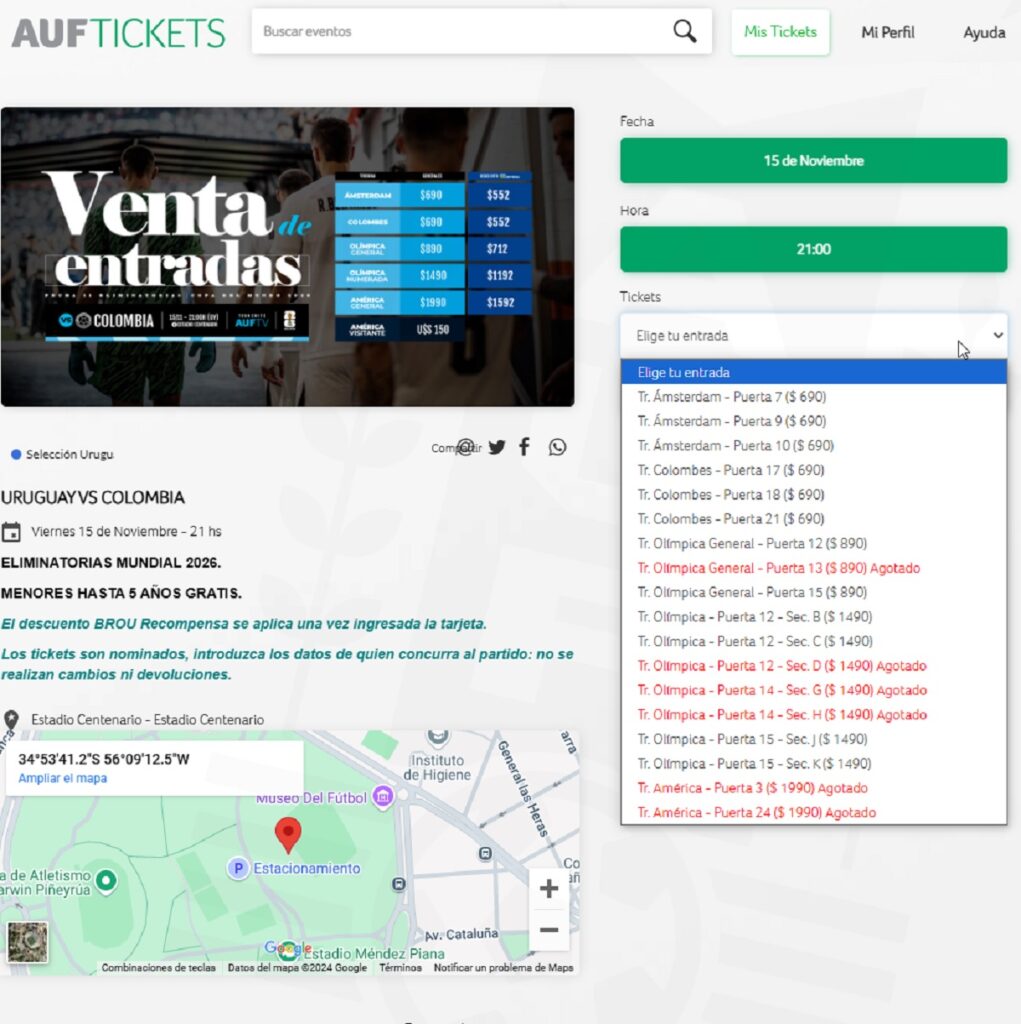Share event via Facebook icon

524,447
